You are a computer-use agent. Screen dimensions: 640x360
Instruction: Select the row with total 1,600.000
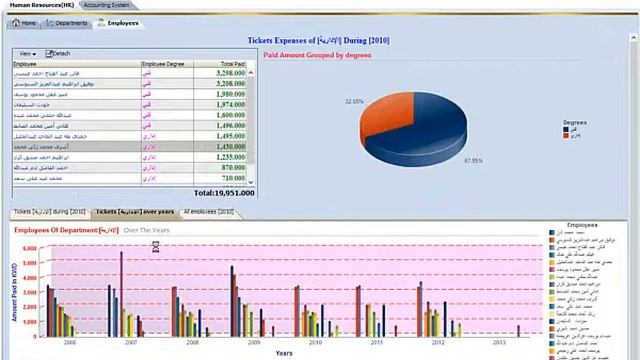pos(129,116)
